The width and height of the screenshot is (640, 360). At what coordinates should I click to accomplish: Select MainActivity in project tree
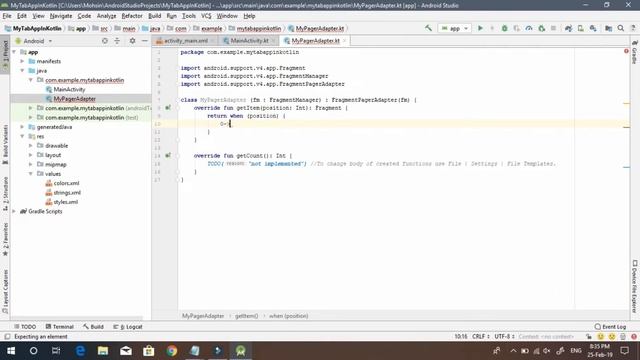[x=69, y=89]
